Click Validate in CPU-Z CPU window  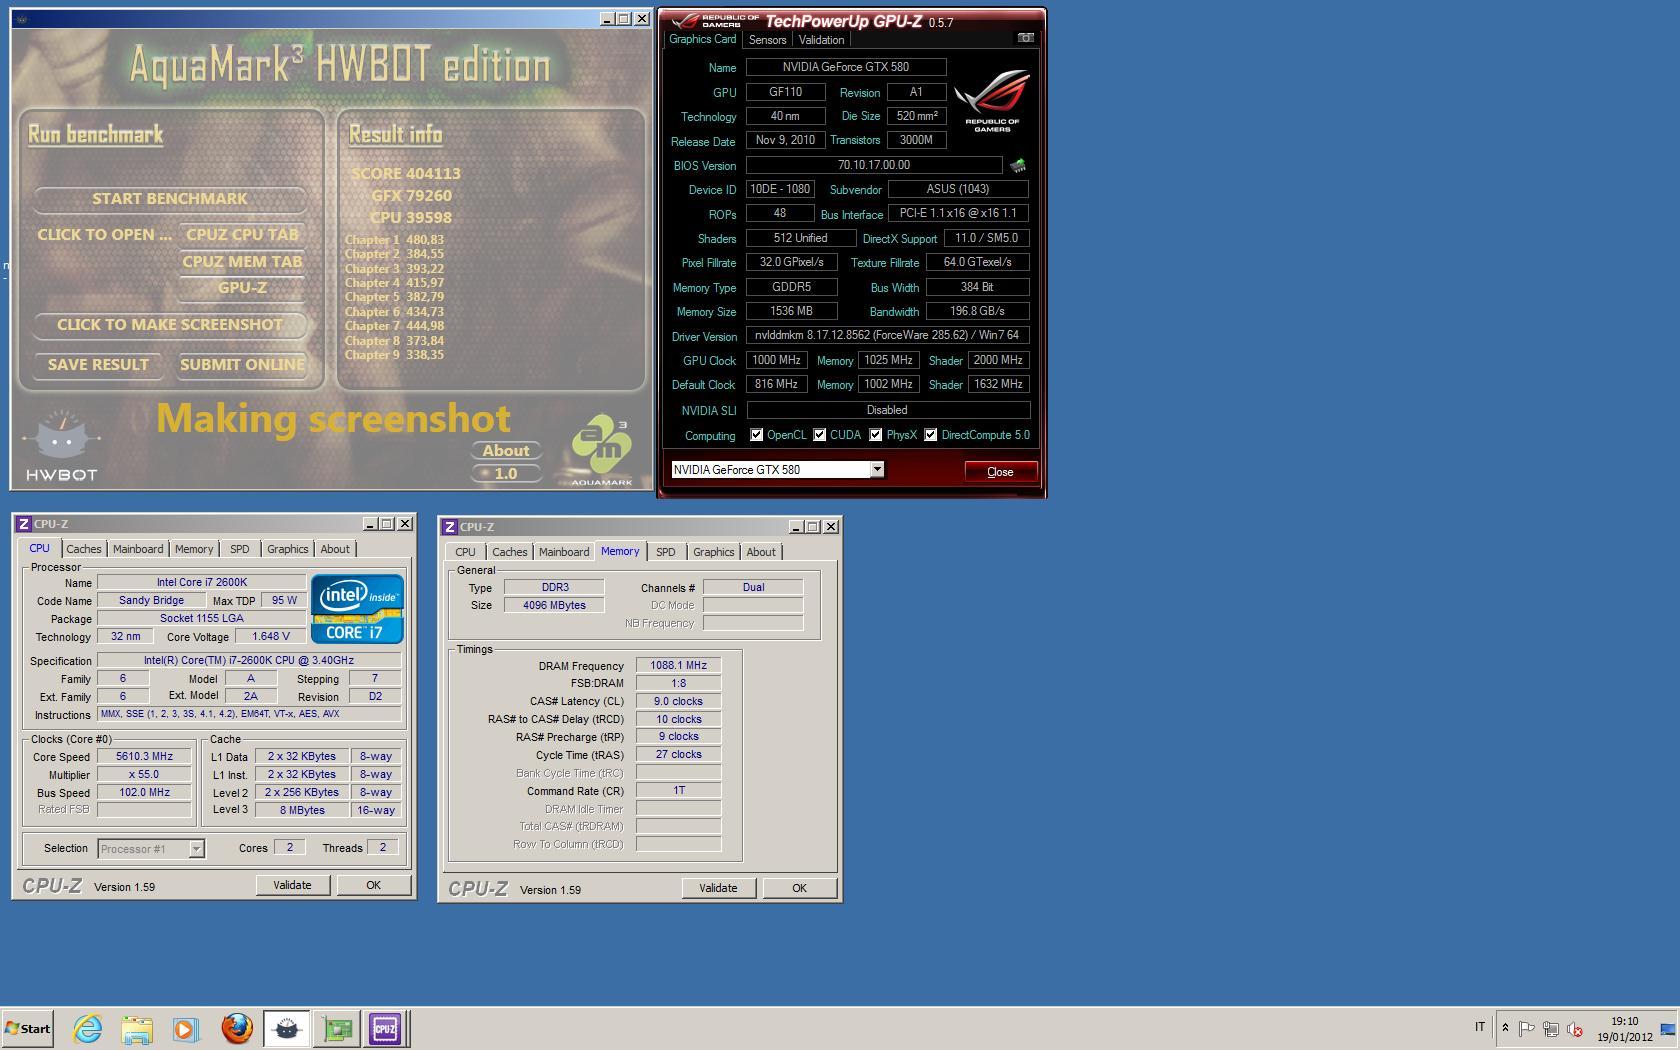292,885
